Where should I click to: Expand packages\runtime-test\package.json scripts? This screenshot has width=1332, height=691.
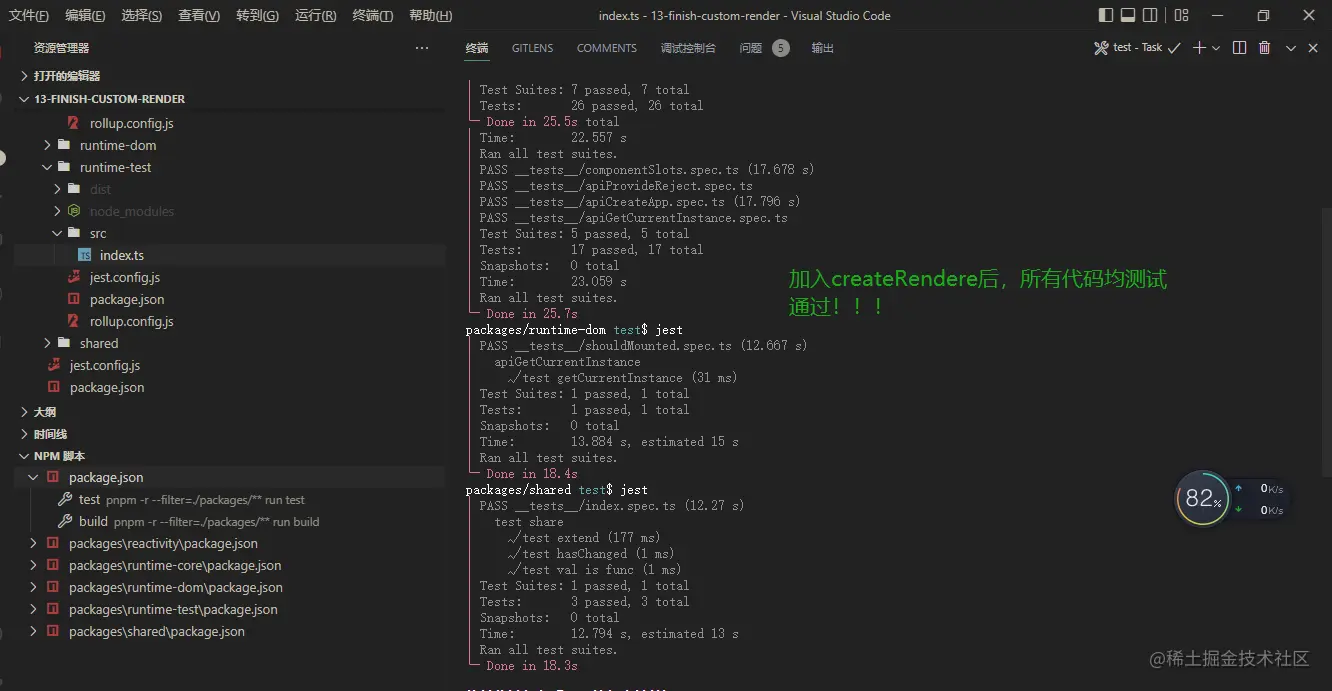coord(230,609)
